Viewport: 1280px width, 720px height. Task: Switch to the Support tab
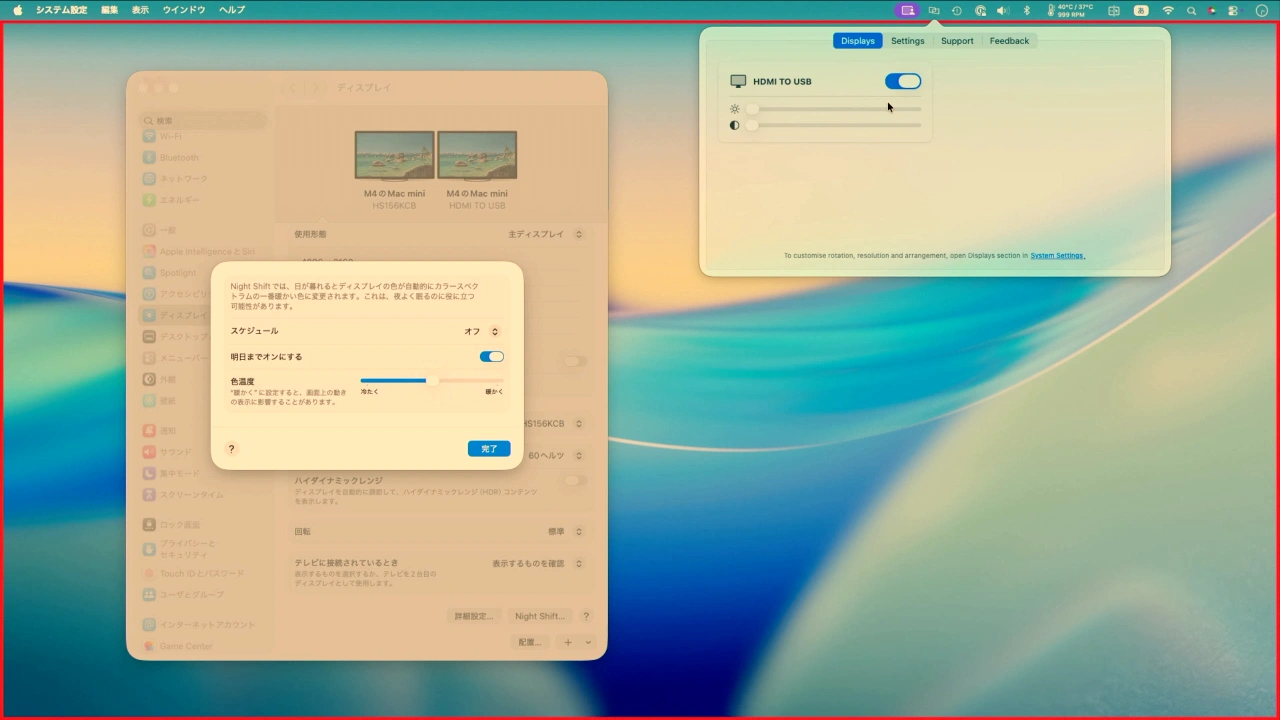[x=956, y=41]
